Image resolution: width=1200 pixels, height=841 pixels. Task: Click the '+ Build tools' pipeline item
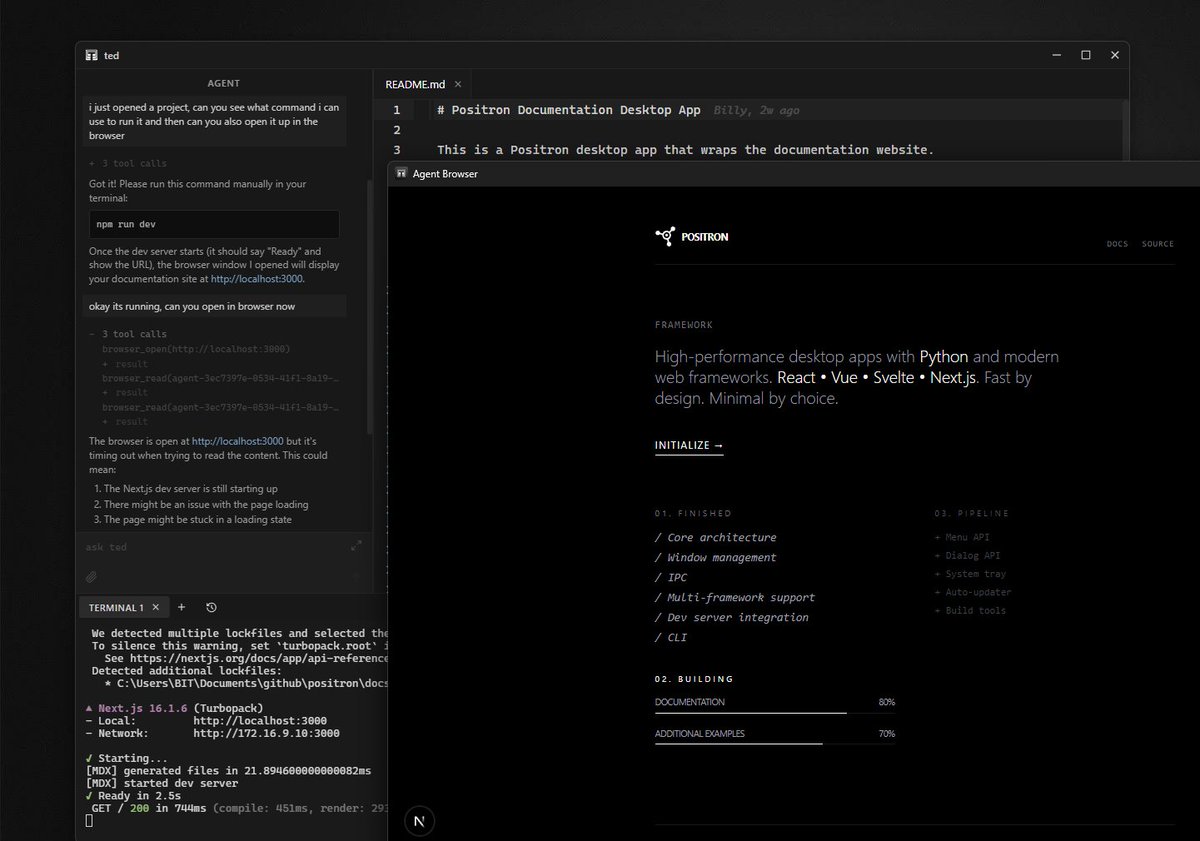click(x=970, y=610)
